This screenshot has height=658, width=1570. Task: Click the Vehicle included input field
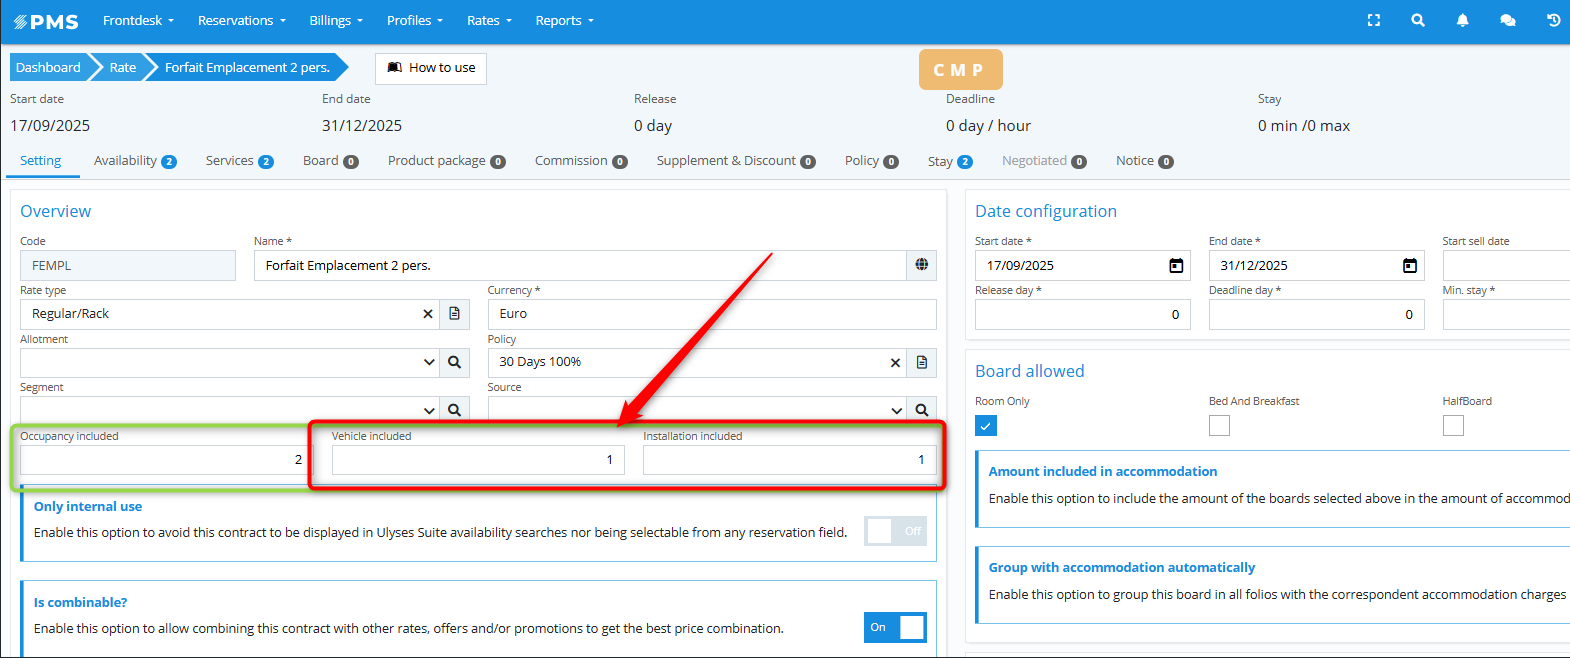coord(478,460)
